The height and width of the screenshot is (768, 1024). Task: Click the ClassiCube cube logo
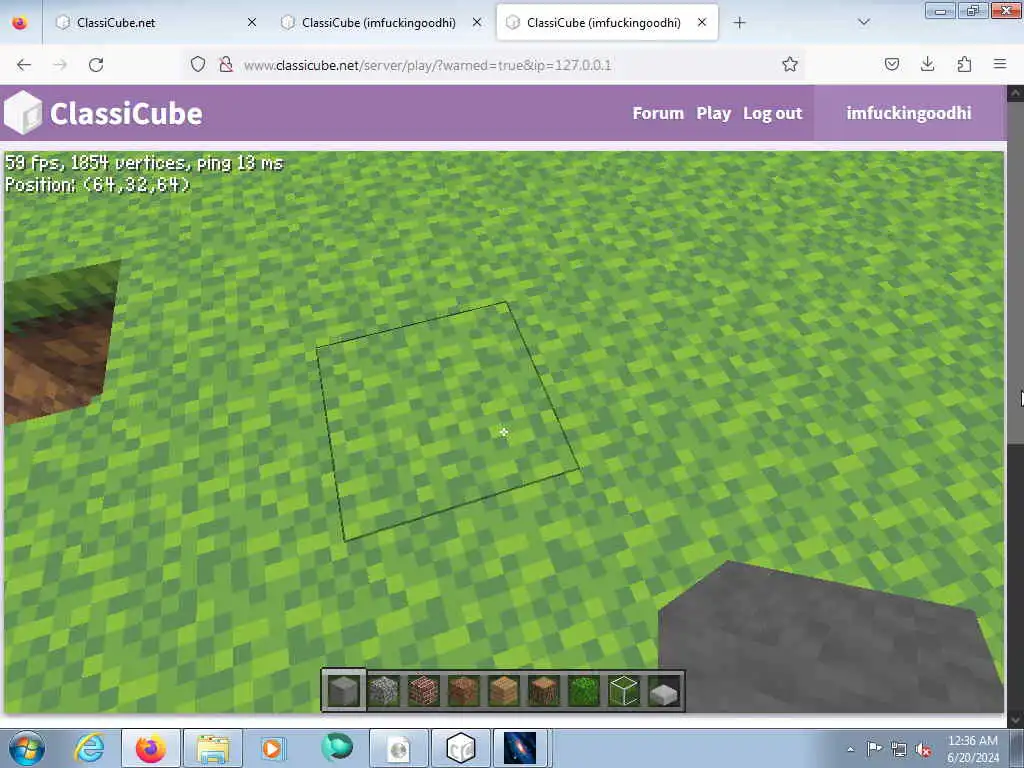point(23,112)
